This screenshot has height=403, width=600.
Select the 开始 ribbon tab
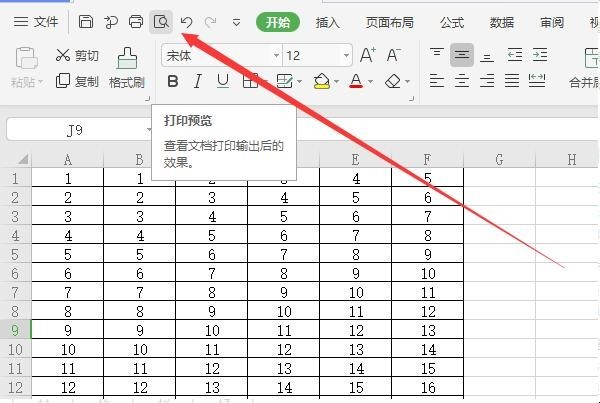point(278,22)
